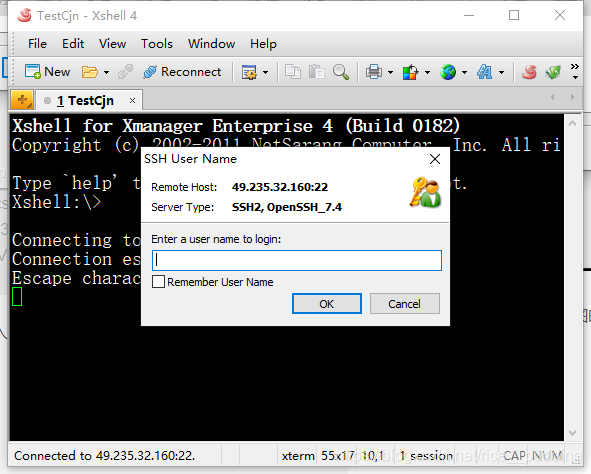Click the Reconnect toolbar button
Image resolution: width=591 pixels, height=474 pixels.
pos(182,72)
